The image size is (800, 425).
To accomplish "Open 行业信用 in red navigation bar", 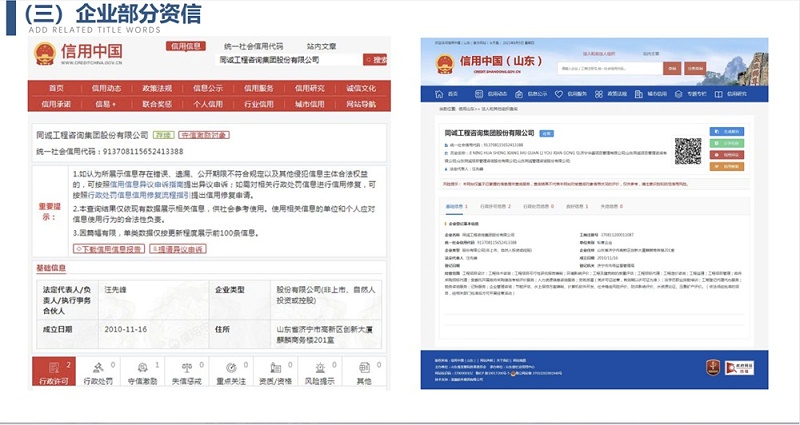I will point(259,104).
